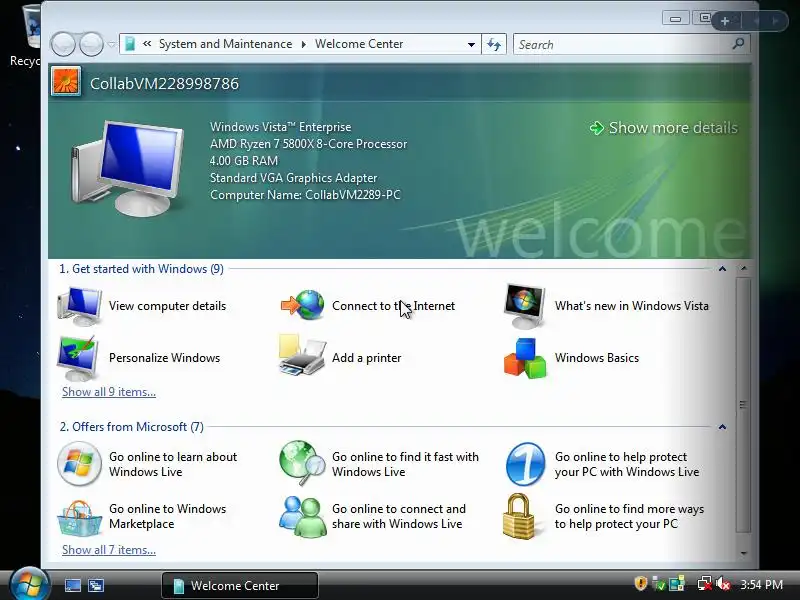This screenshot has height=600, width=800.
Task: Select the gold padlock icon
Action: [519, 516]
